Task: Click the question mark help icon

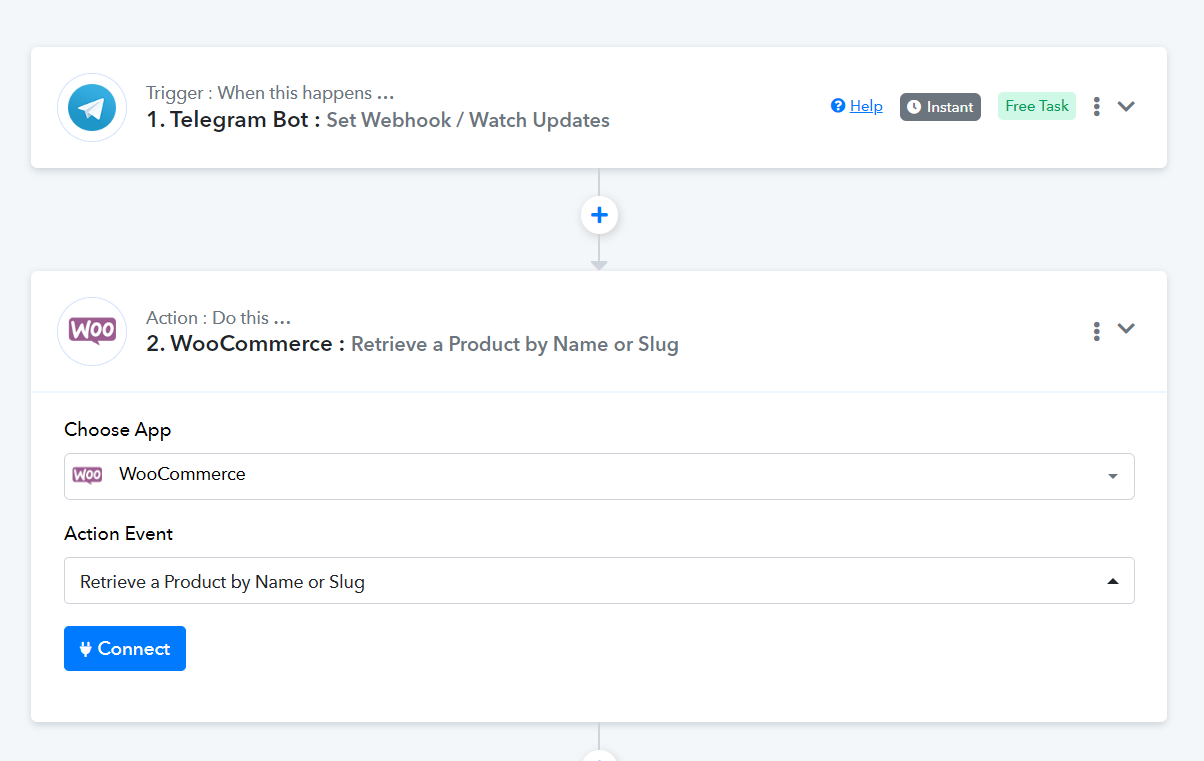Action: click(838, 106)
